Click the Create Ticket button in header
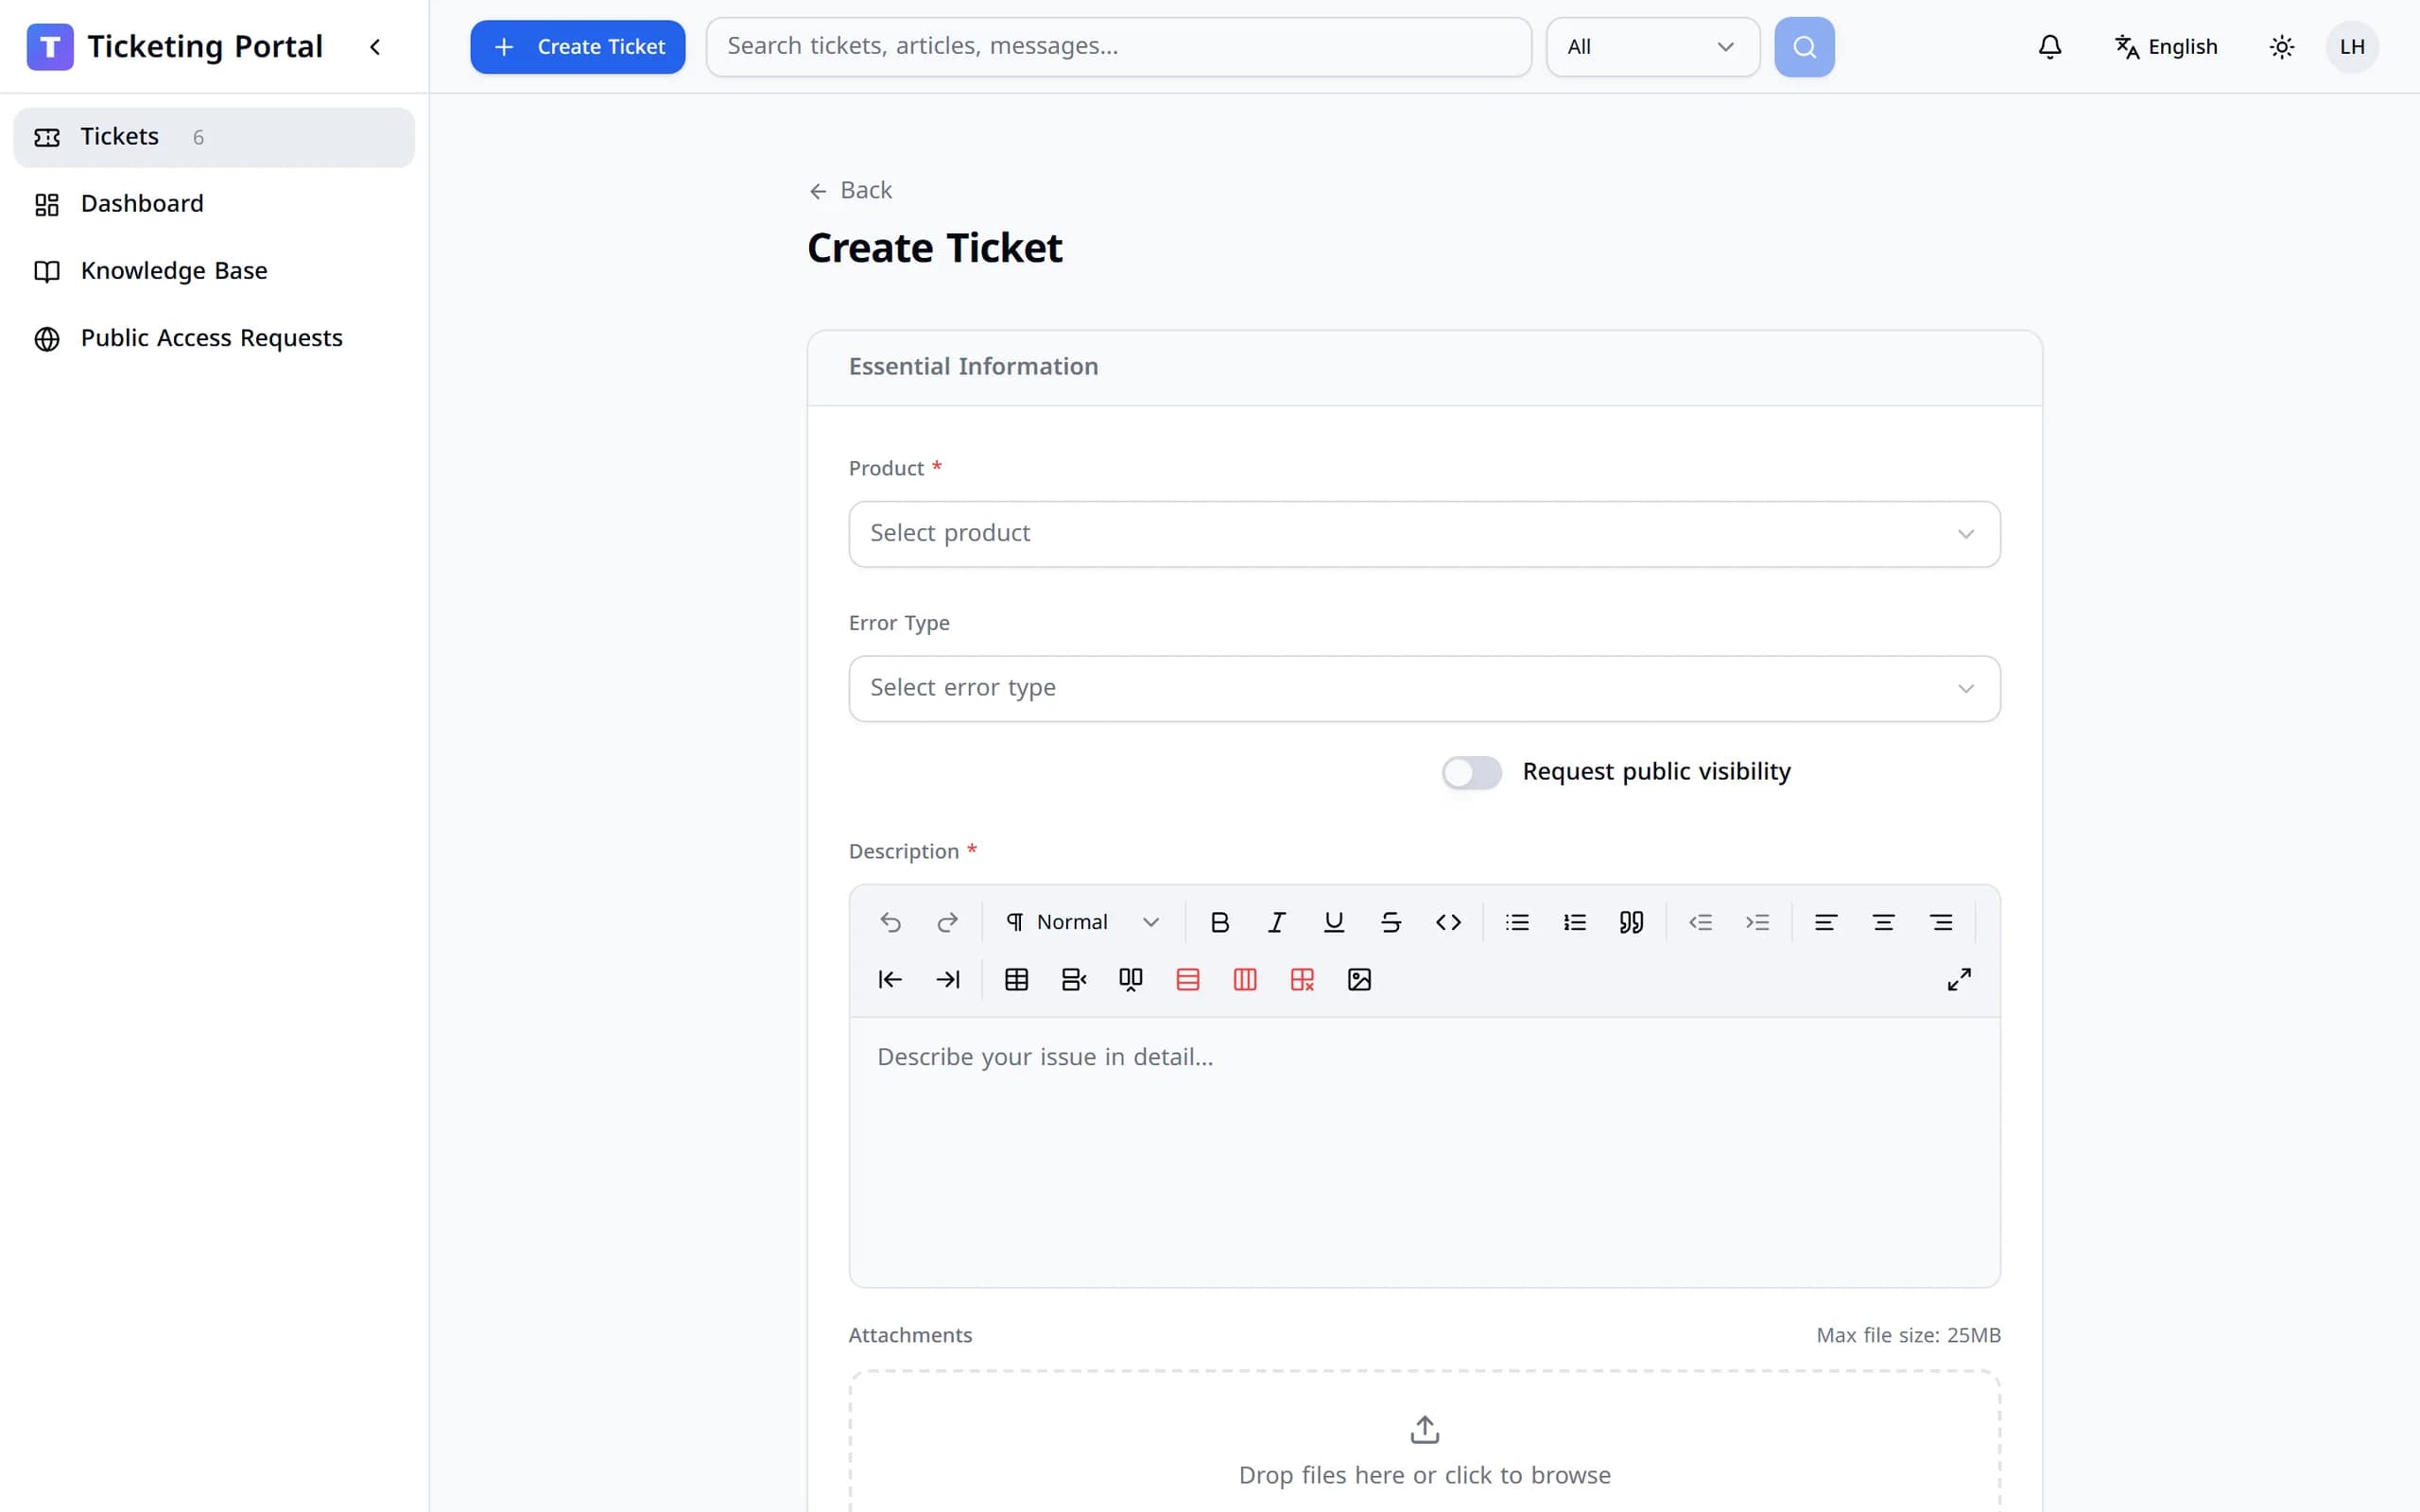This screenshot has width=2420, height=1512. pyautogui.click(x=578, y=47)
